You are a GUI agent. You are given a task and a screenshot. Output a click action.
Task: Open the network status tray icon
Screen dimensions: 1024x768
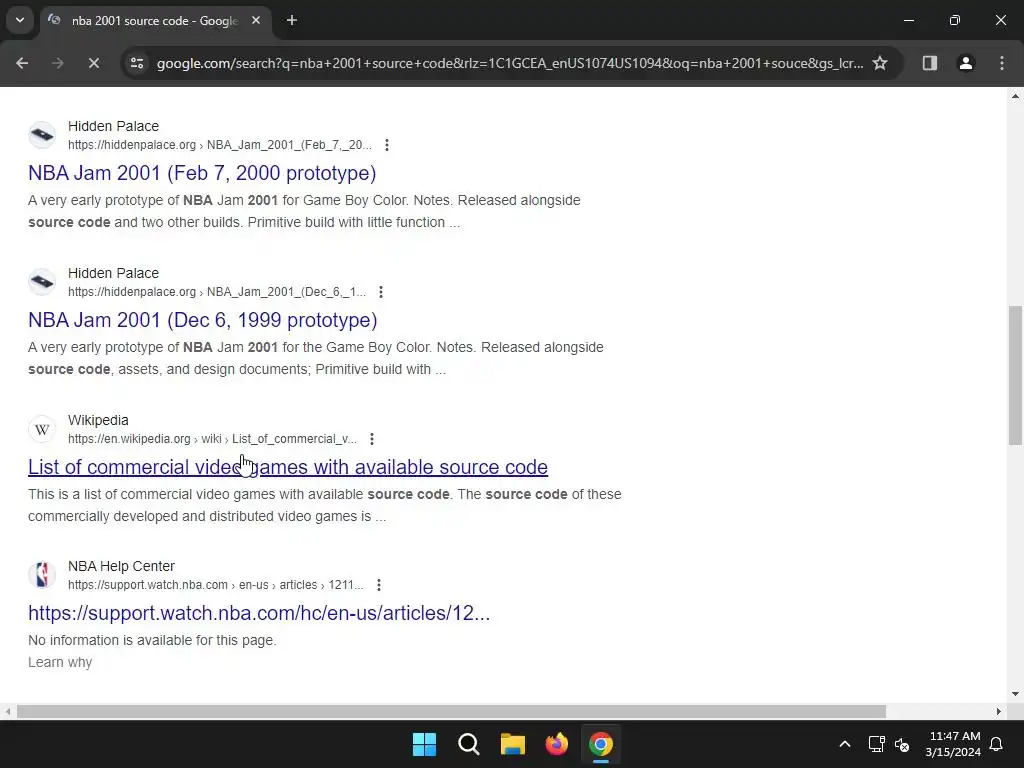coord(876,744)
